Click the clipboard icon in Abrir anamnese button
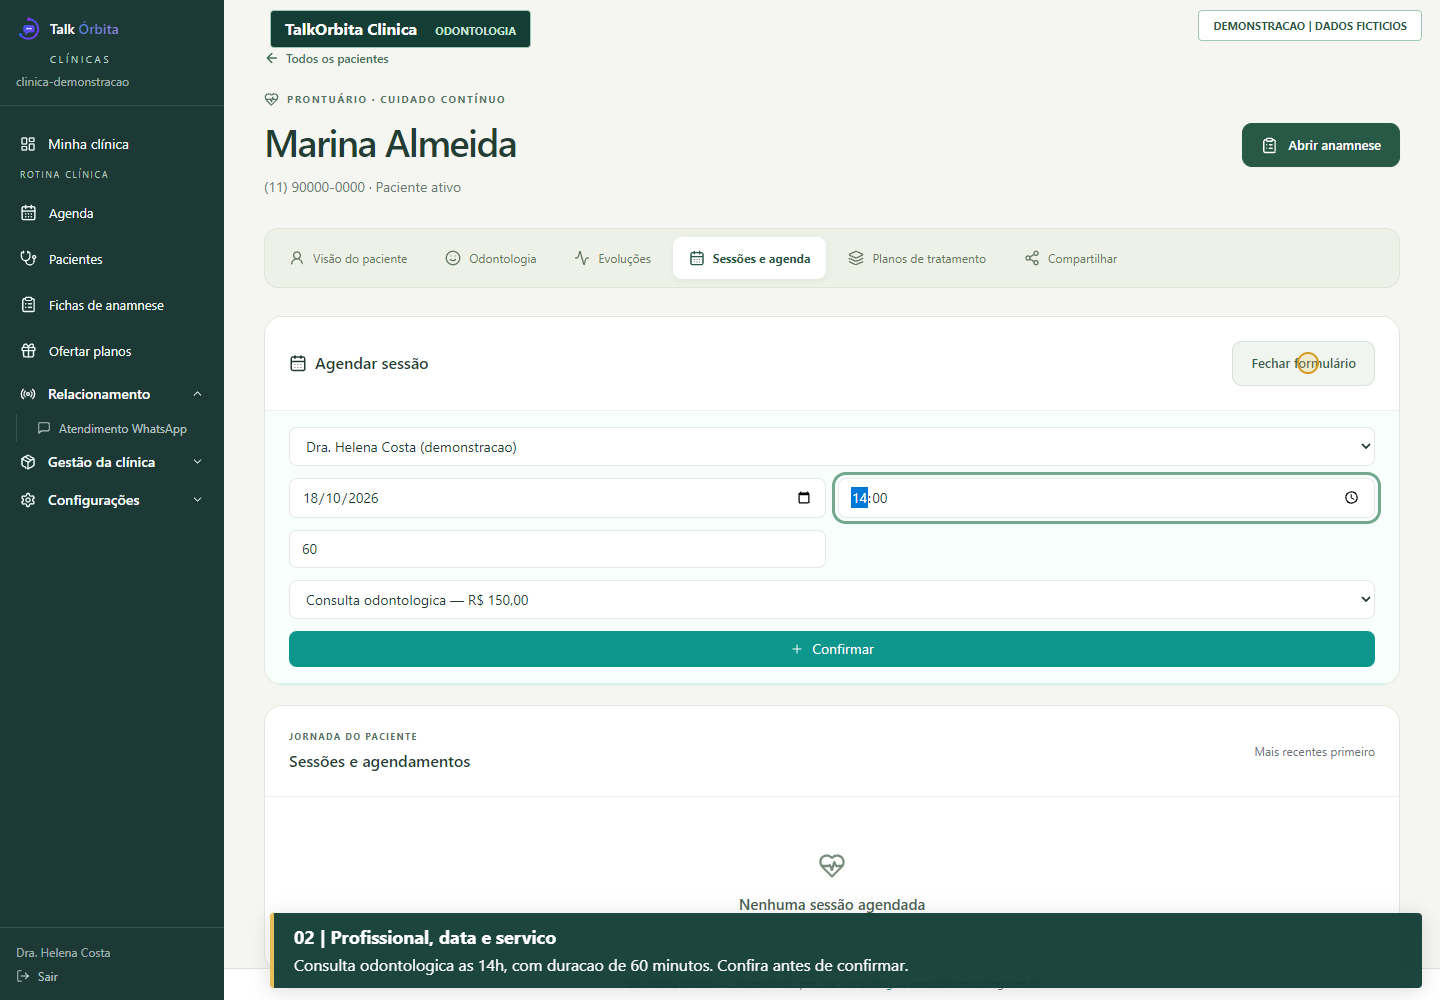This screenshot has width=1440, height=1000. click(x=1269, y=145)
